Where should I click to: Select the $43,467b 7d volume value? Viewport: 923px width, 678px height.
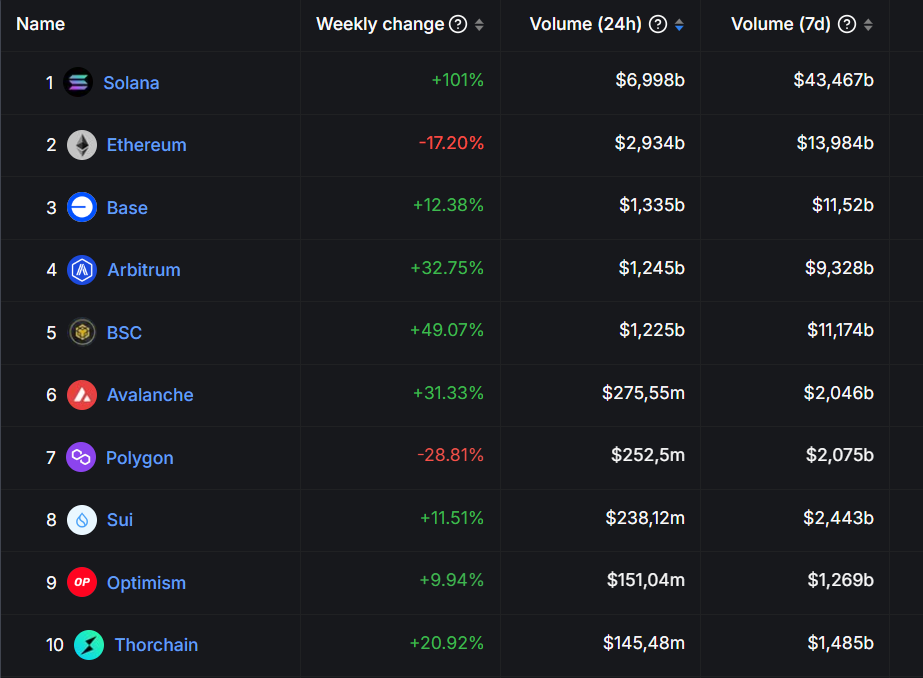[834, 80]
